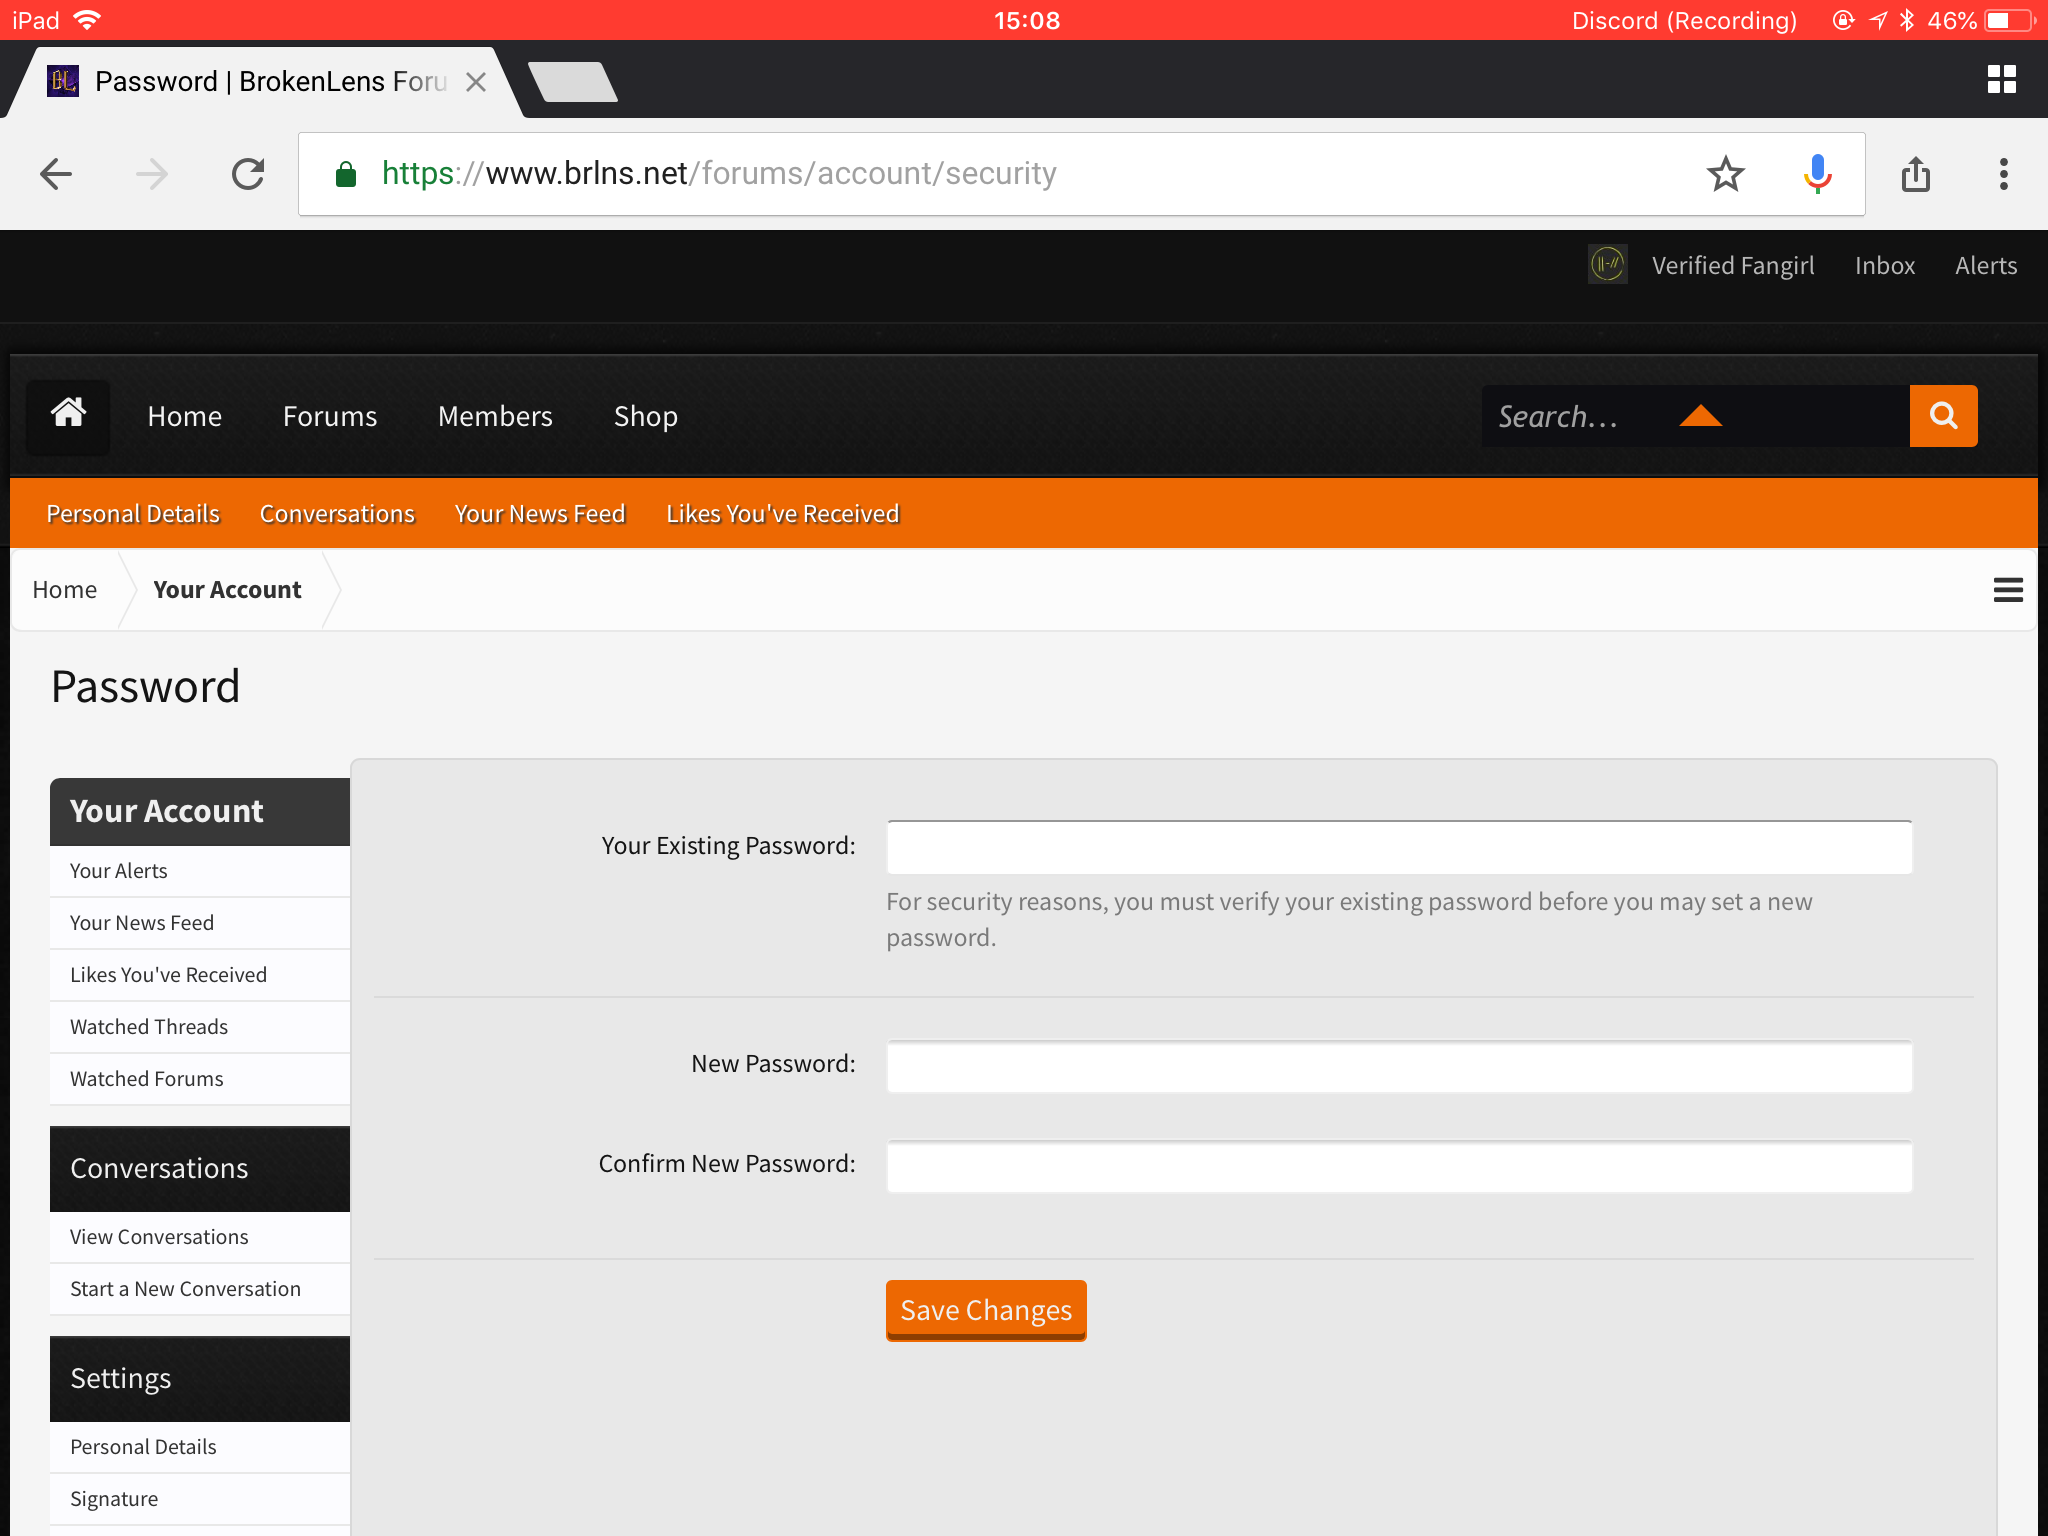Open the hamburger menu beside breadcrumb
The width and height of the screenshot is (2048, 1536).
point(2008,590)
